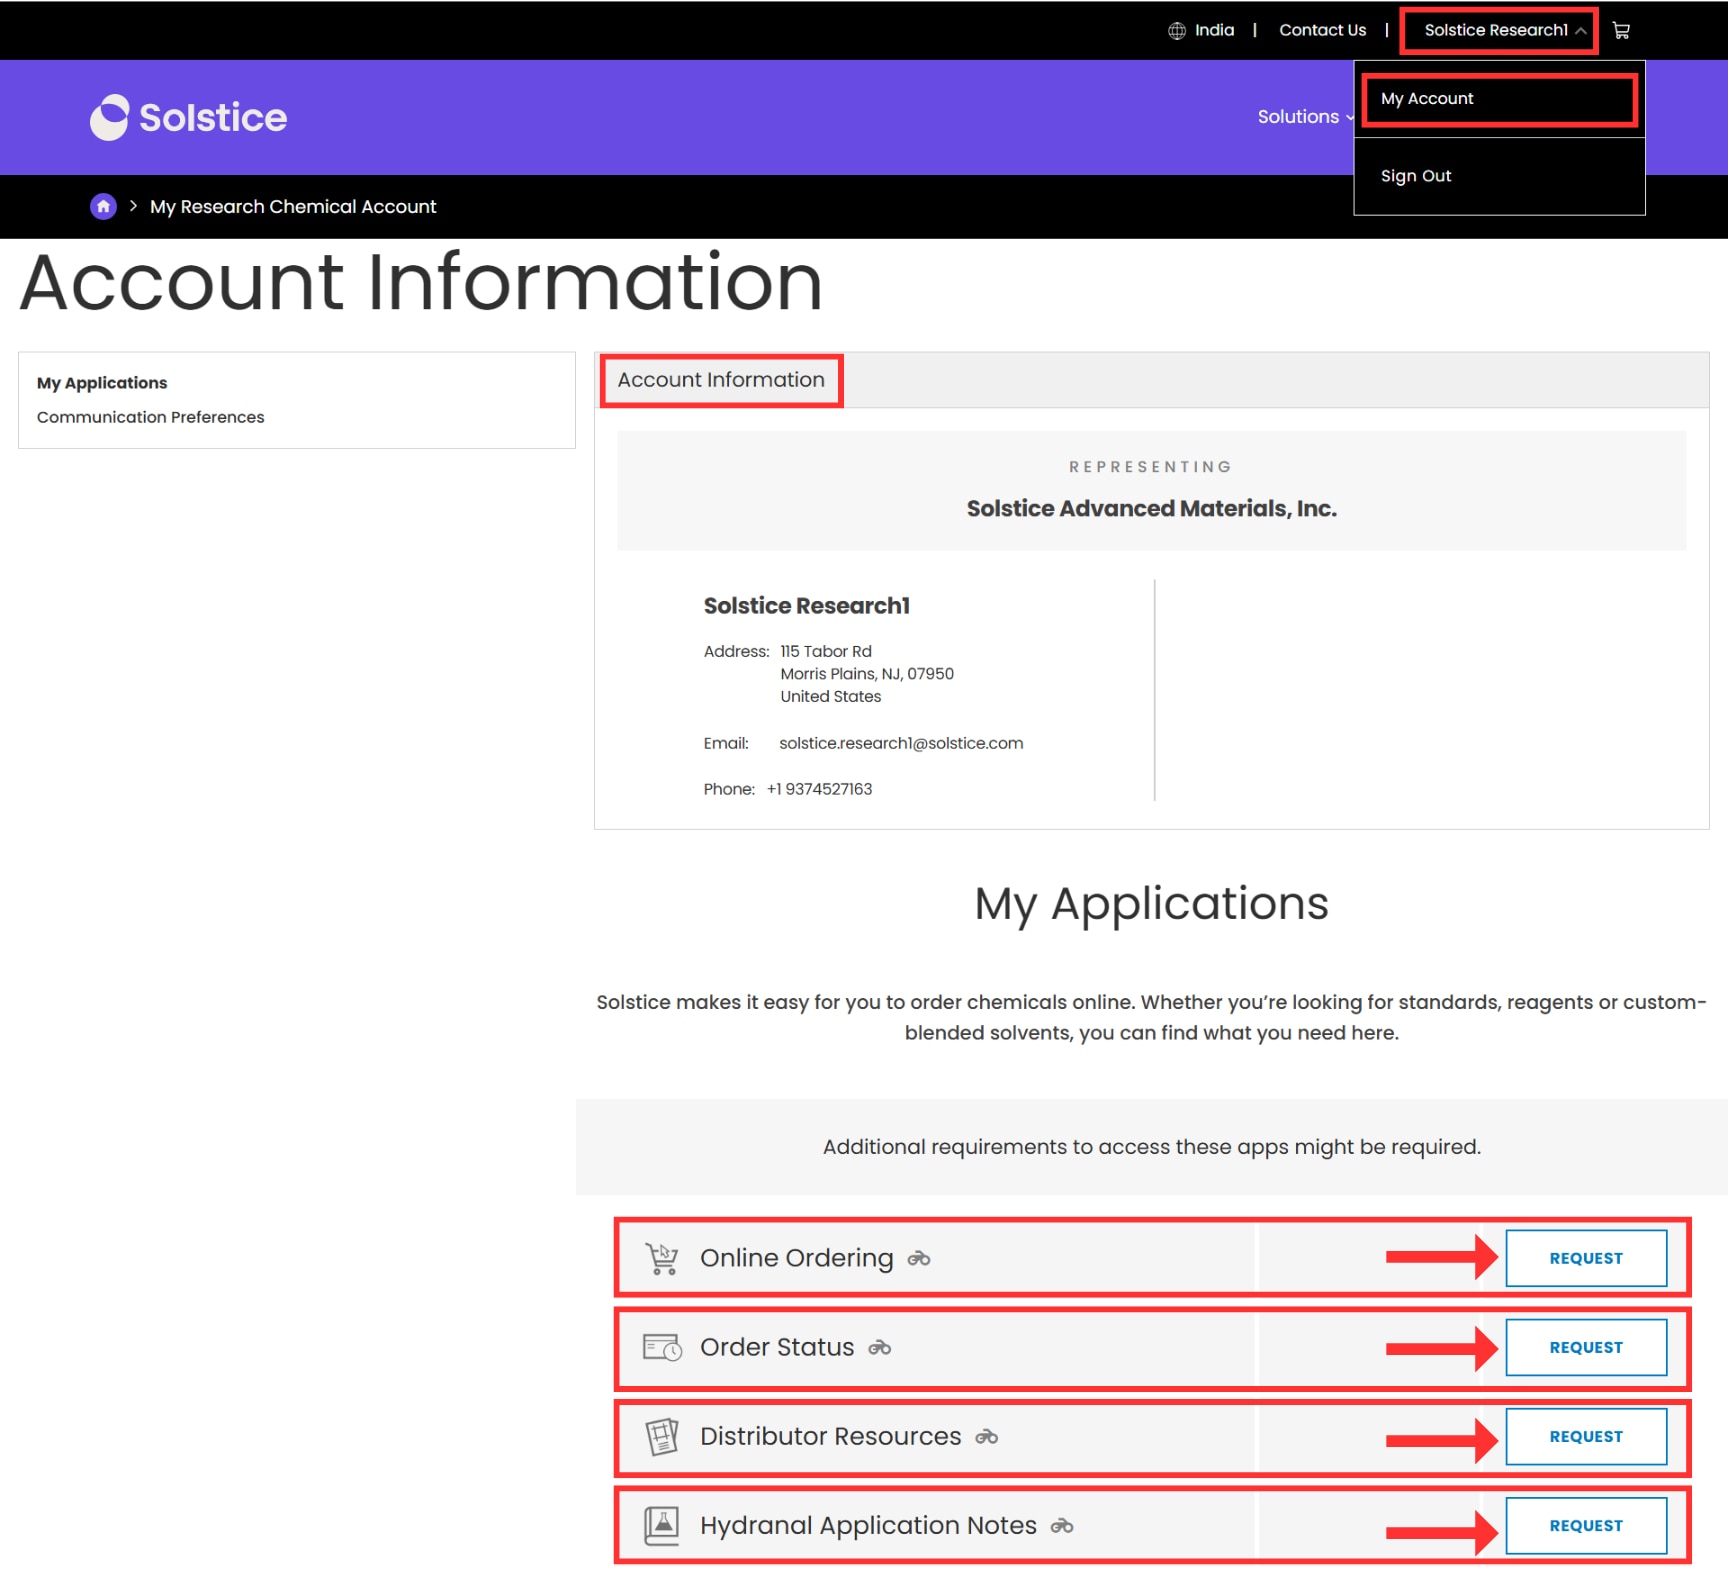The height and width of the screenshot is (1572, 1728).
Task: Click binoculars icon beside Hydranal Application Notes
Action: coord(1062,1526)
